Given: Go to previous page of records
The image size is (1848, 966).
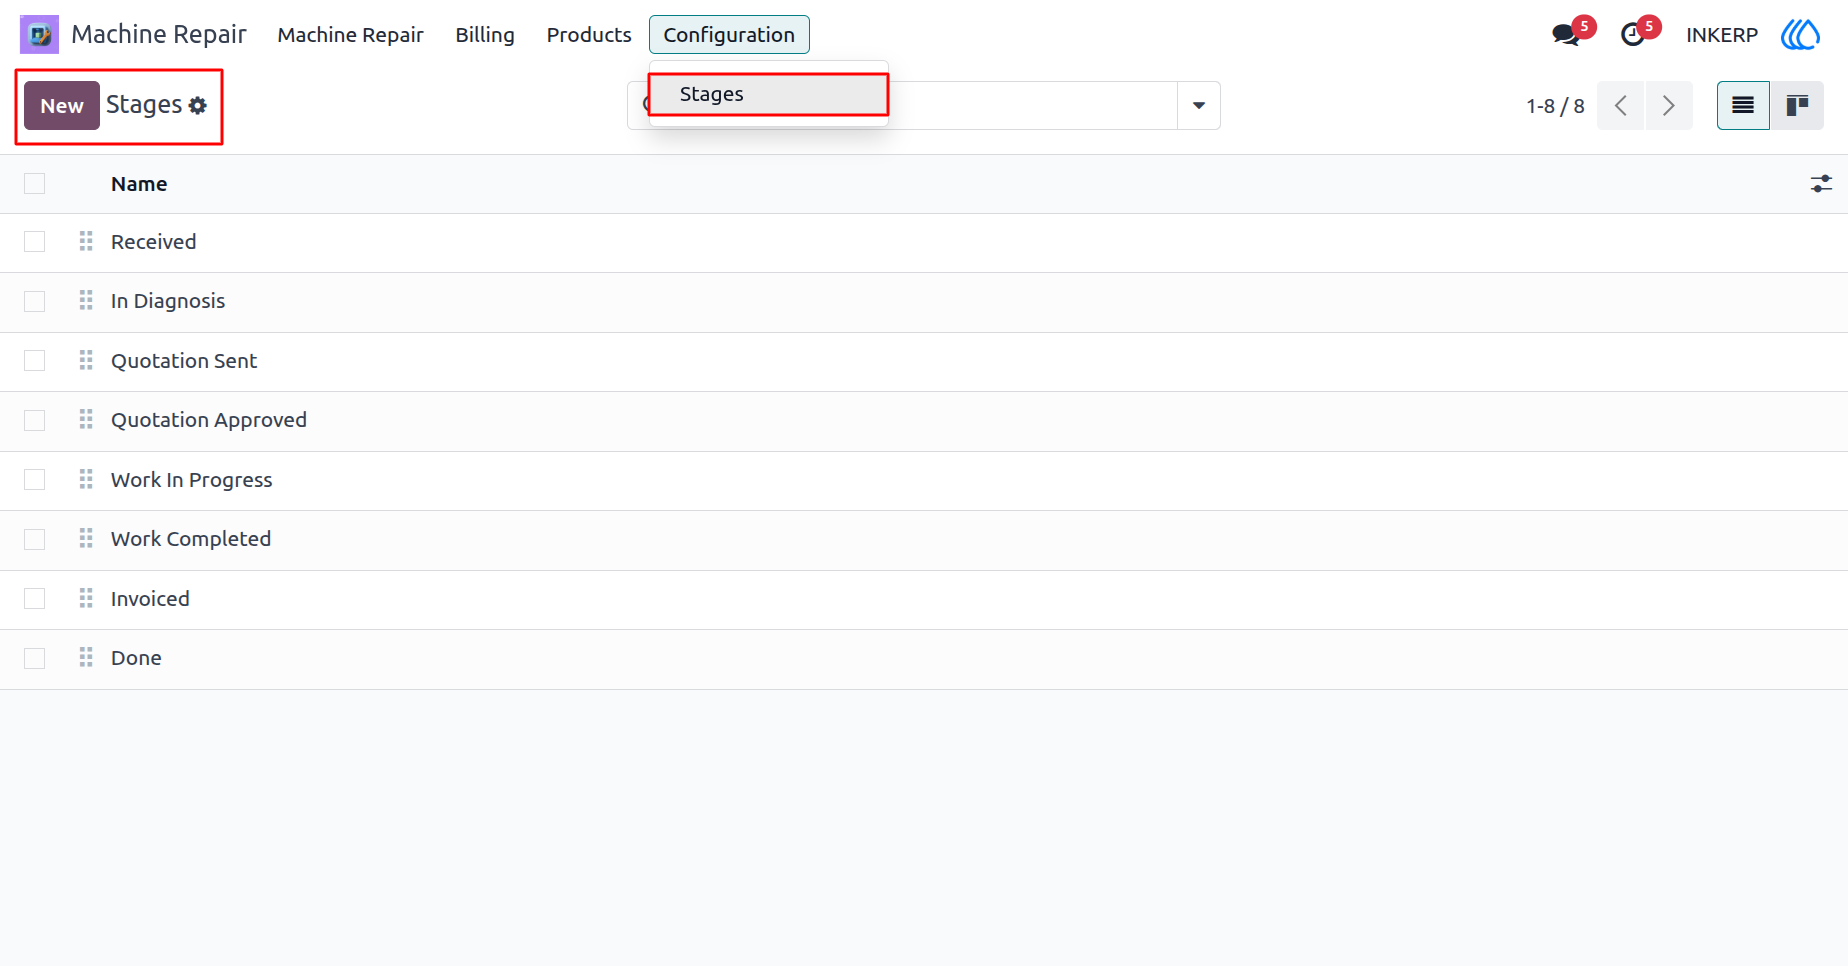Looking at the screenshot, I should coord(1621,106).
